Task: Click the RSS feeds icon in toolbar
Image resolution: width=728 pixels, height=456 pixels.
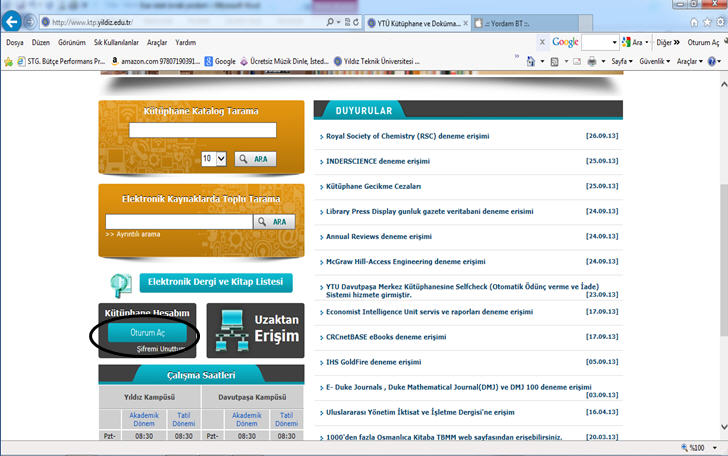Action: [x=554, y=61]
